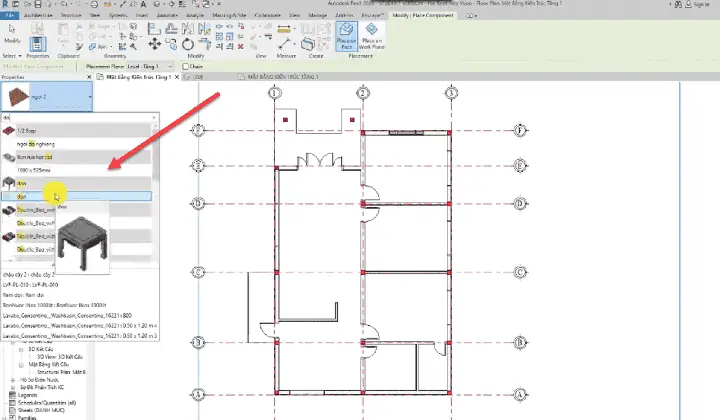Click the Undo arrow in quick access toolbar

coord(64,4)
